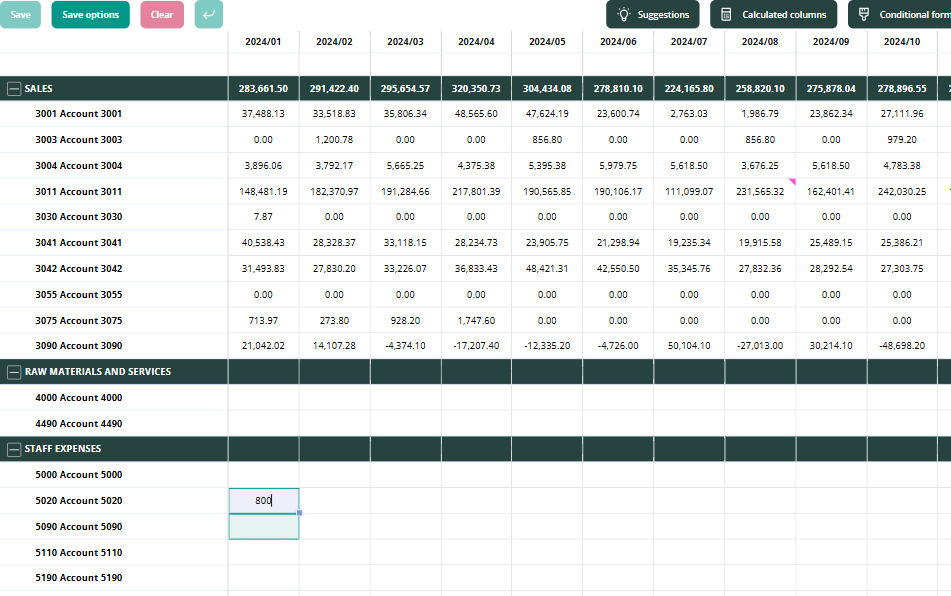Click cell value 242,030.25
This screenshot has height=596, width=951.
[x=902, y=192]
